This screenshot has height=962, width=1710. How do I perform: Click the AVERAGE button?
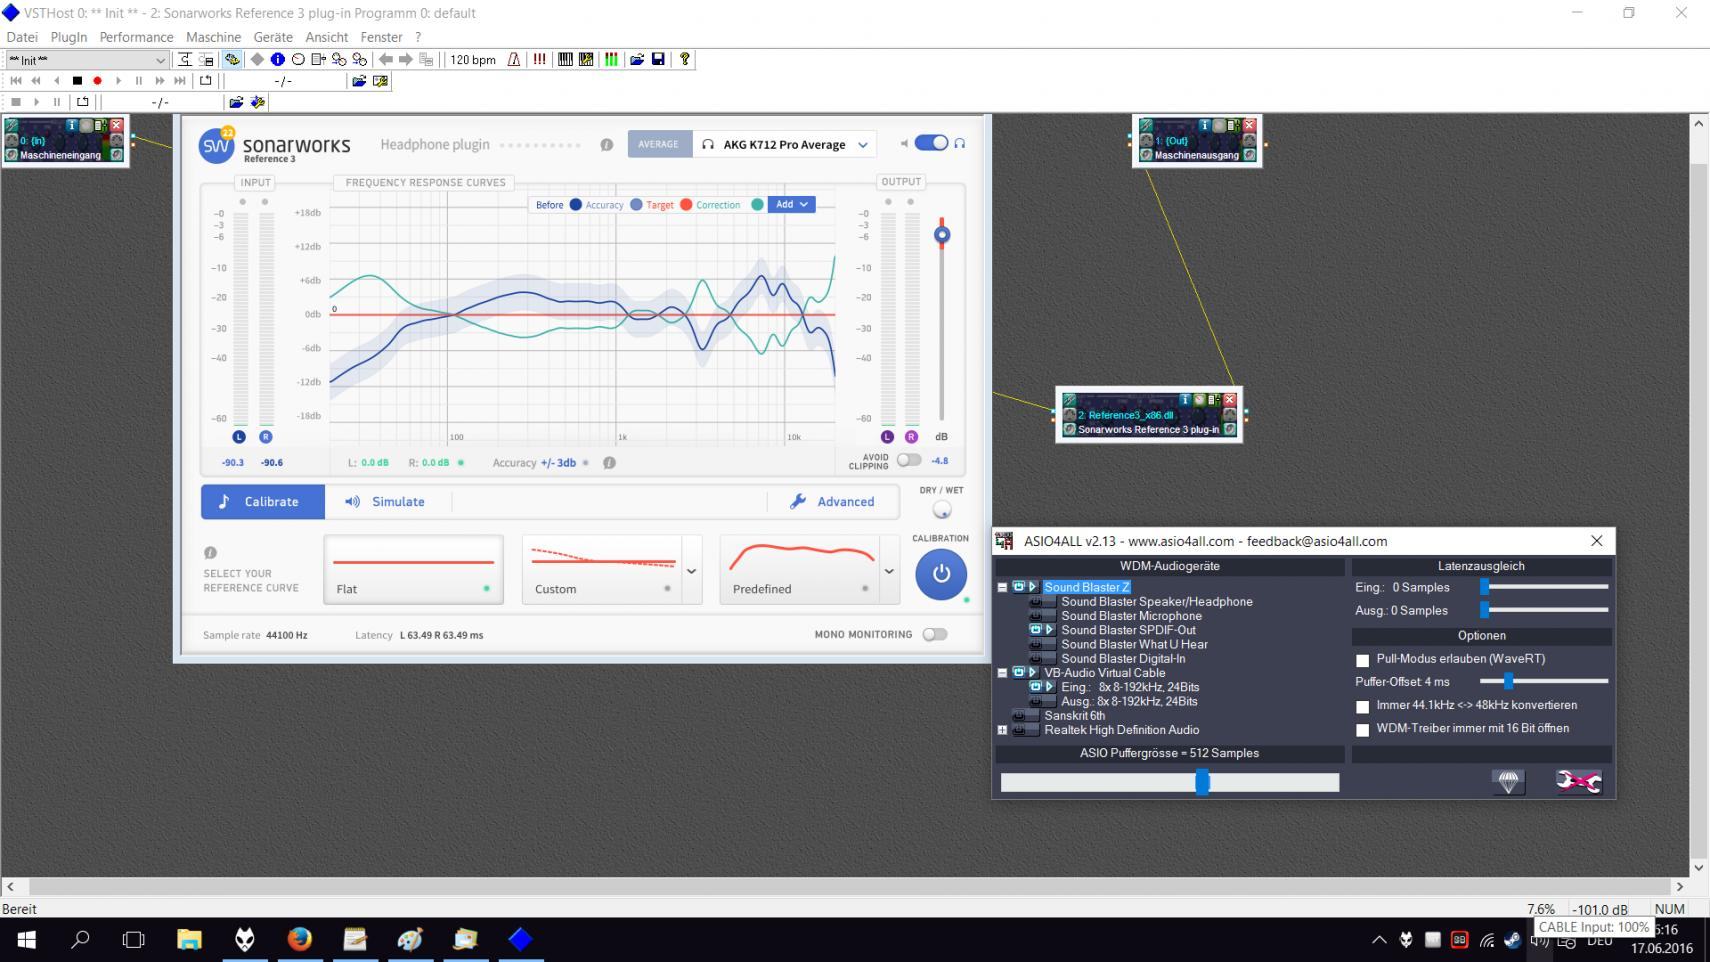(x=659, y=144)
